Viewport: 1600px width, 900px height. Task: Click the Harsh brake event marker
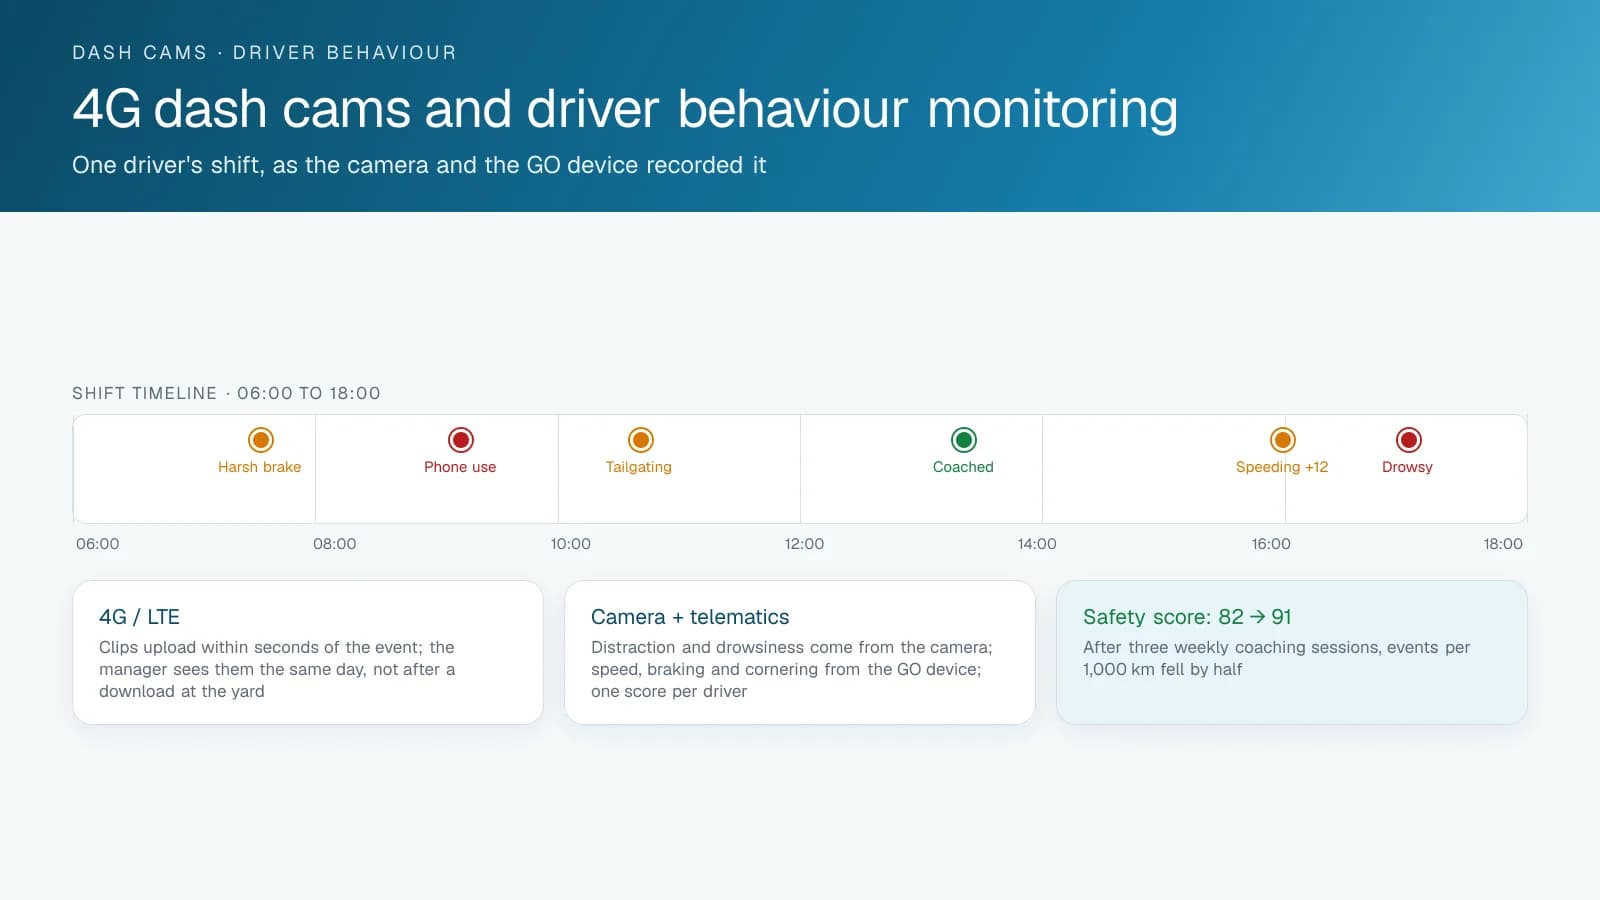pyautogui.click(x=261, y=440)
